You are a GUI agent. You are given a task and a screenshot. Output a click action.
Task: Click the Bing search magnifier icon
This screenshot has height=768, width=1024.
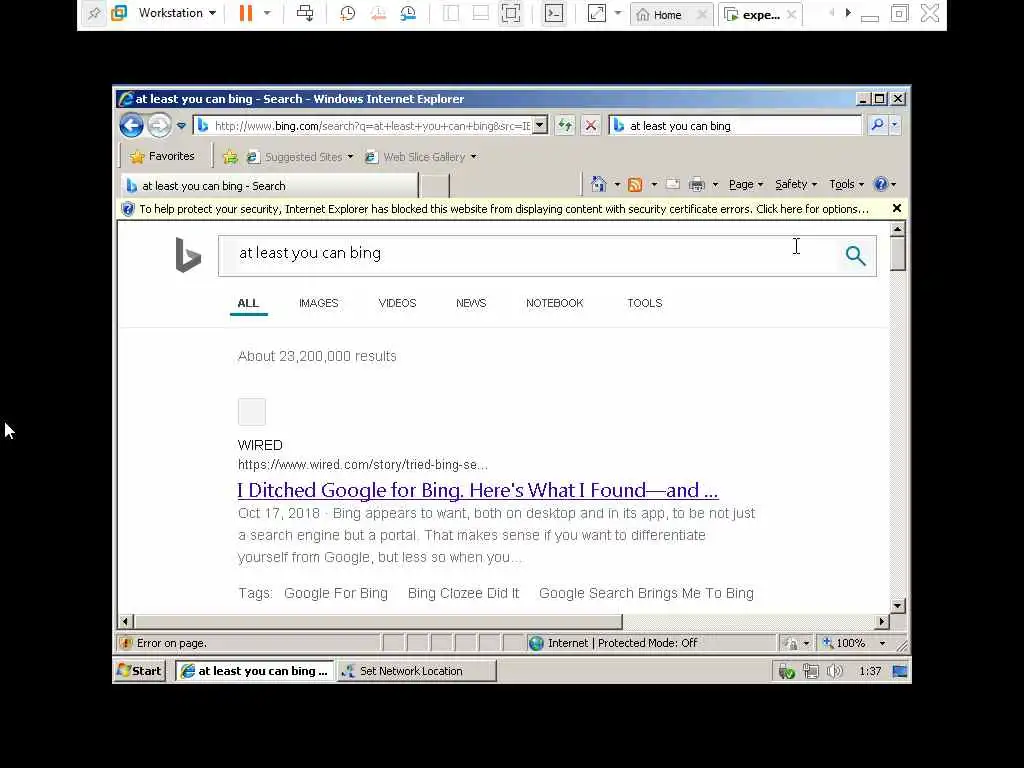856,255
